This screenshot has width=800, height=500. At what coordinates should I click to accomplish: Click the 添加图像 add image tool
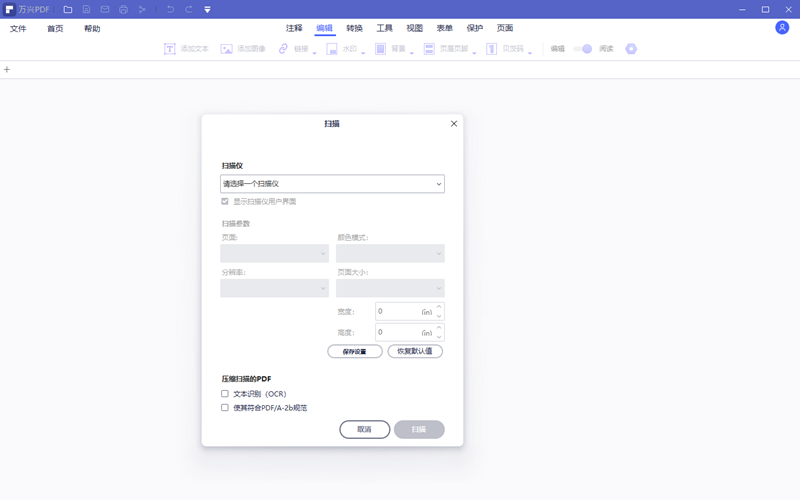click(243, 48)
